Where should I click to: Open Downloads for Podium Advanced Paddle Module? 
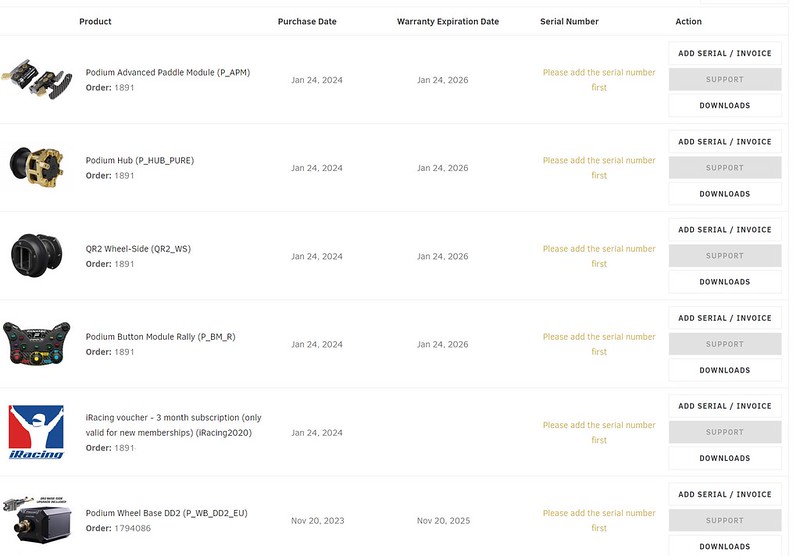[x=725, y=106]
